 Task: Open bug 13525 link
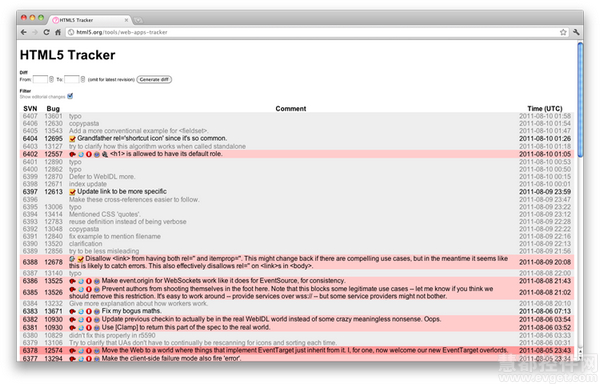click(x=53, y=281)
